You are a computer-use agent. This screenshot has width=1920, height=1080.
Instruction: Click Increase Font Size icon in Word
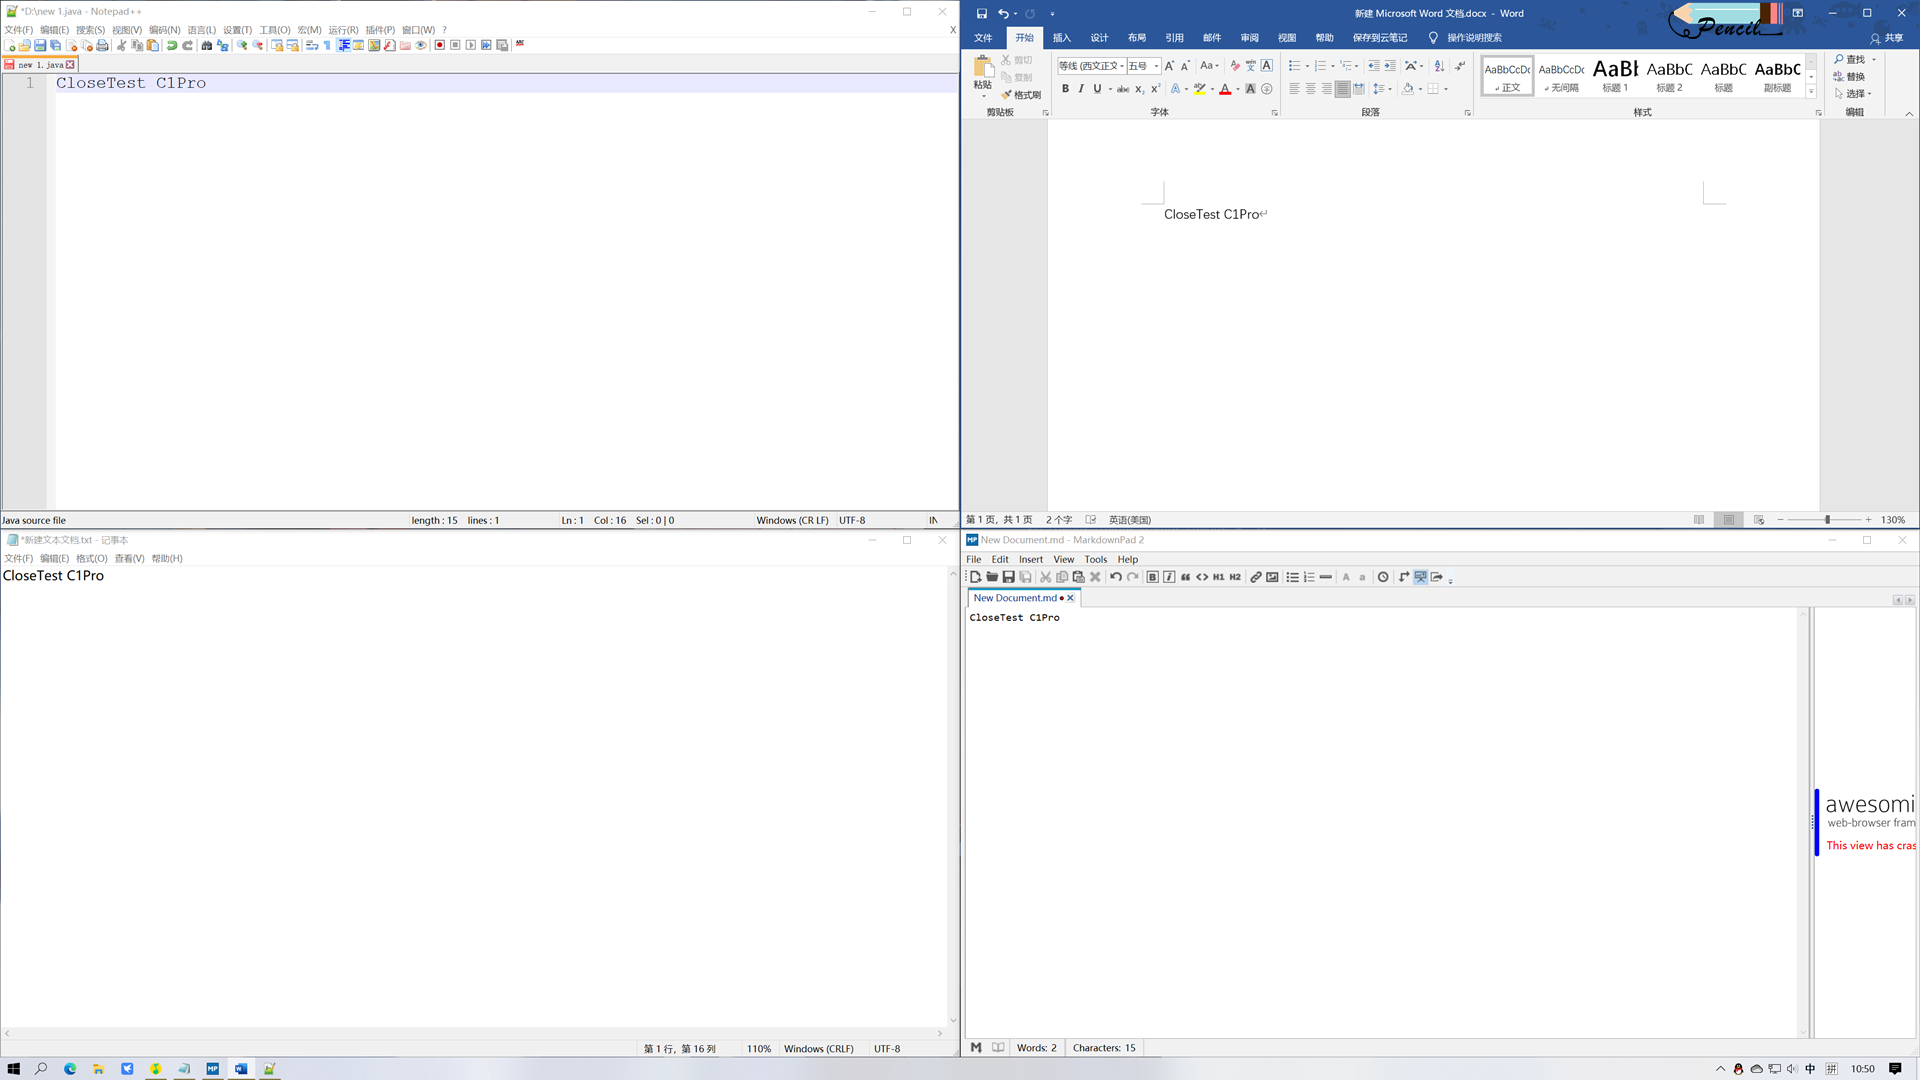[1169, 66]
